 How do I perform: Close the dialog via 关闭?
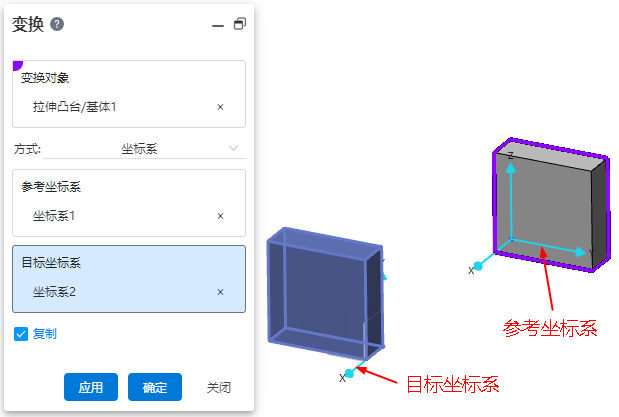pos(219,387)
